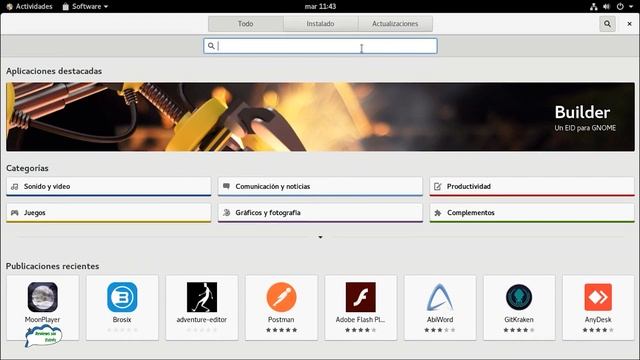Click the Categorías heading

pyautogui.click(x=27, y=168)
